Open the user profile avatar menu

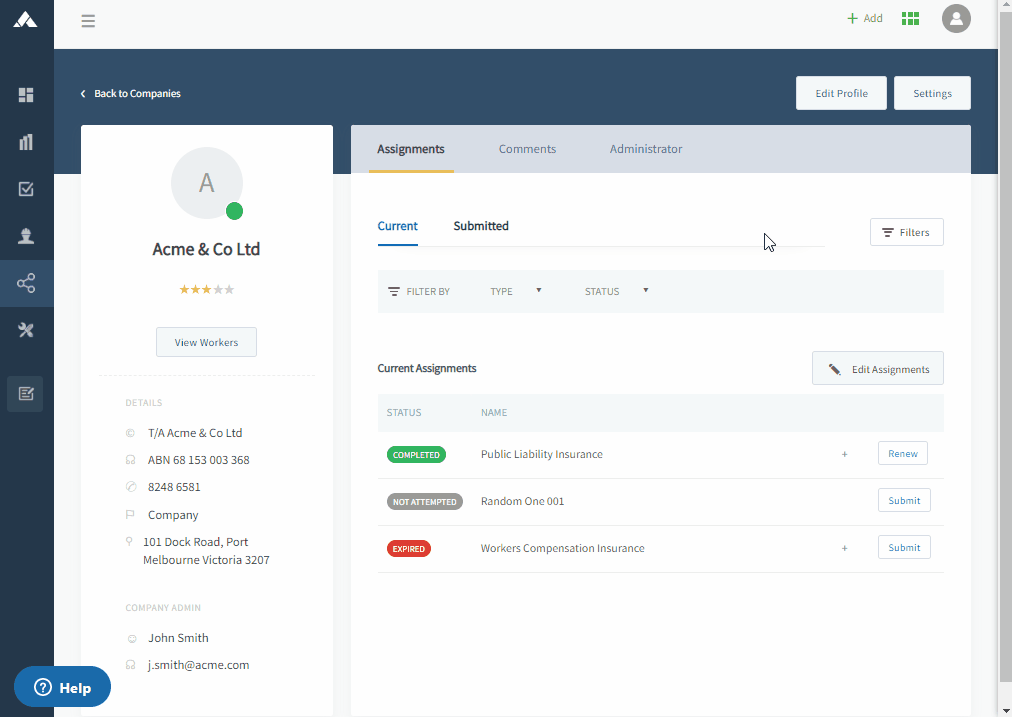(x=956, y=19)
